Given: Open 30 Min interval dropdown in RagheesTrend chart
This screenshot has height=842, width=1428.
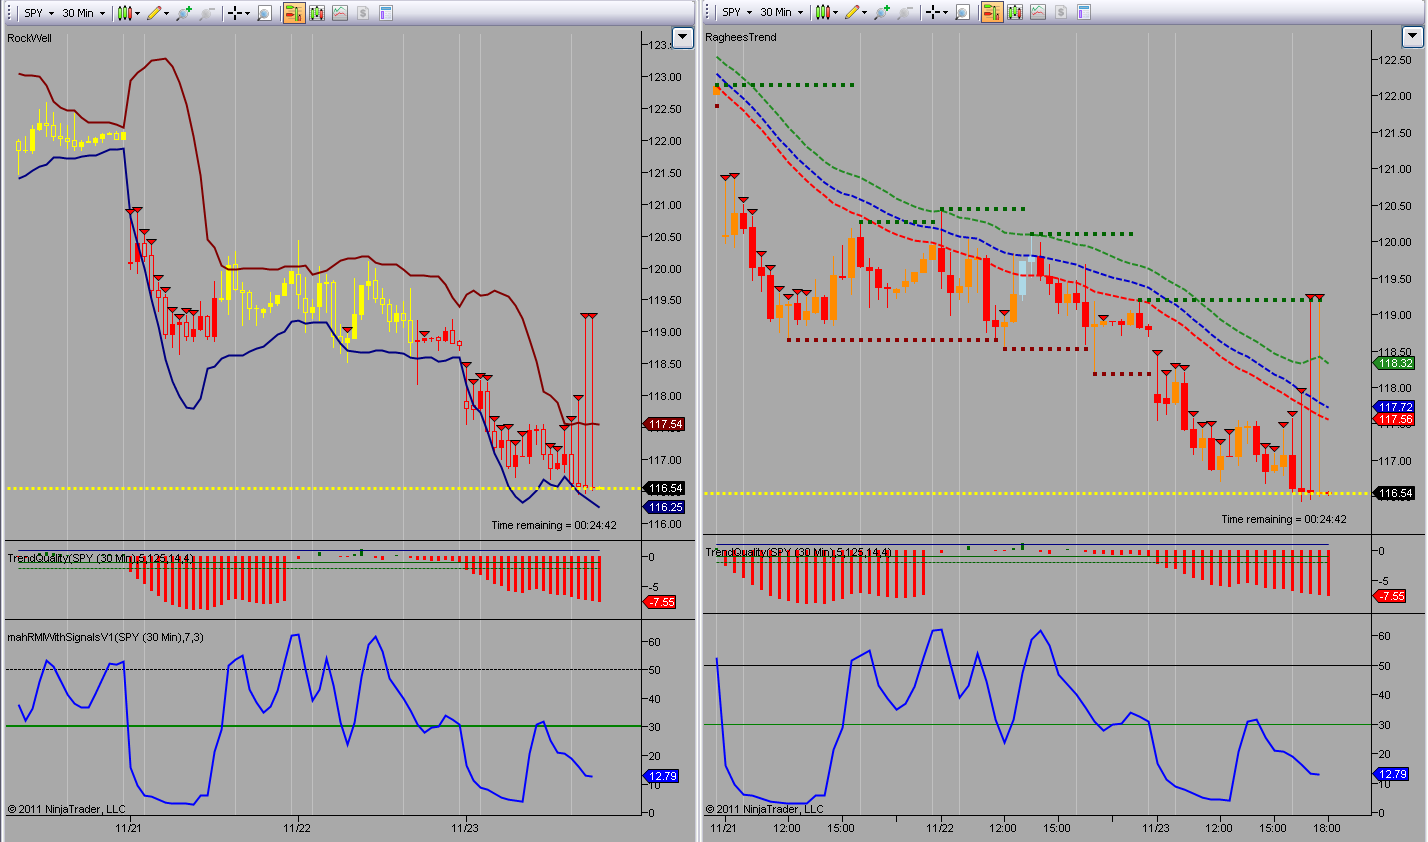Looking at the screenshot, I should click(x=782, y=12).
